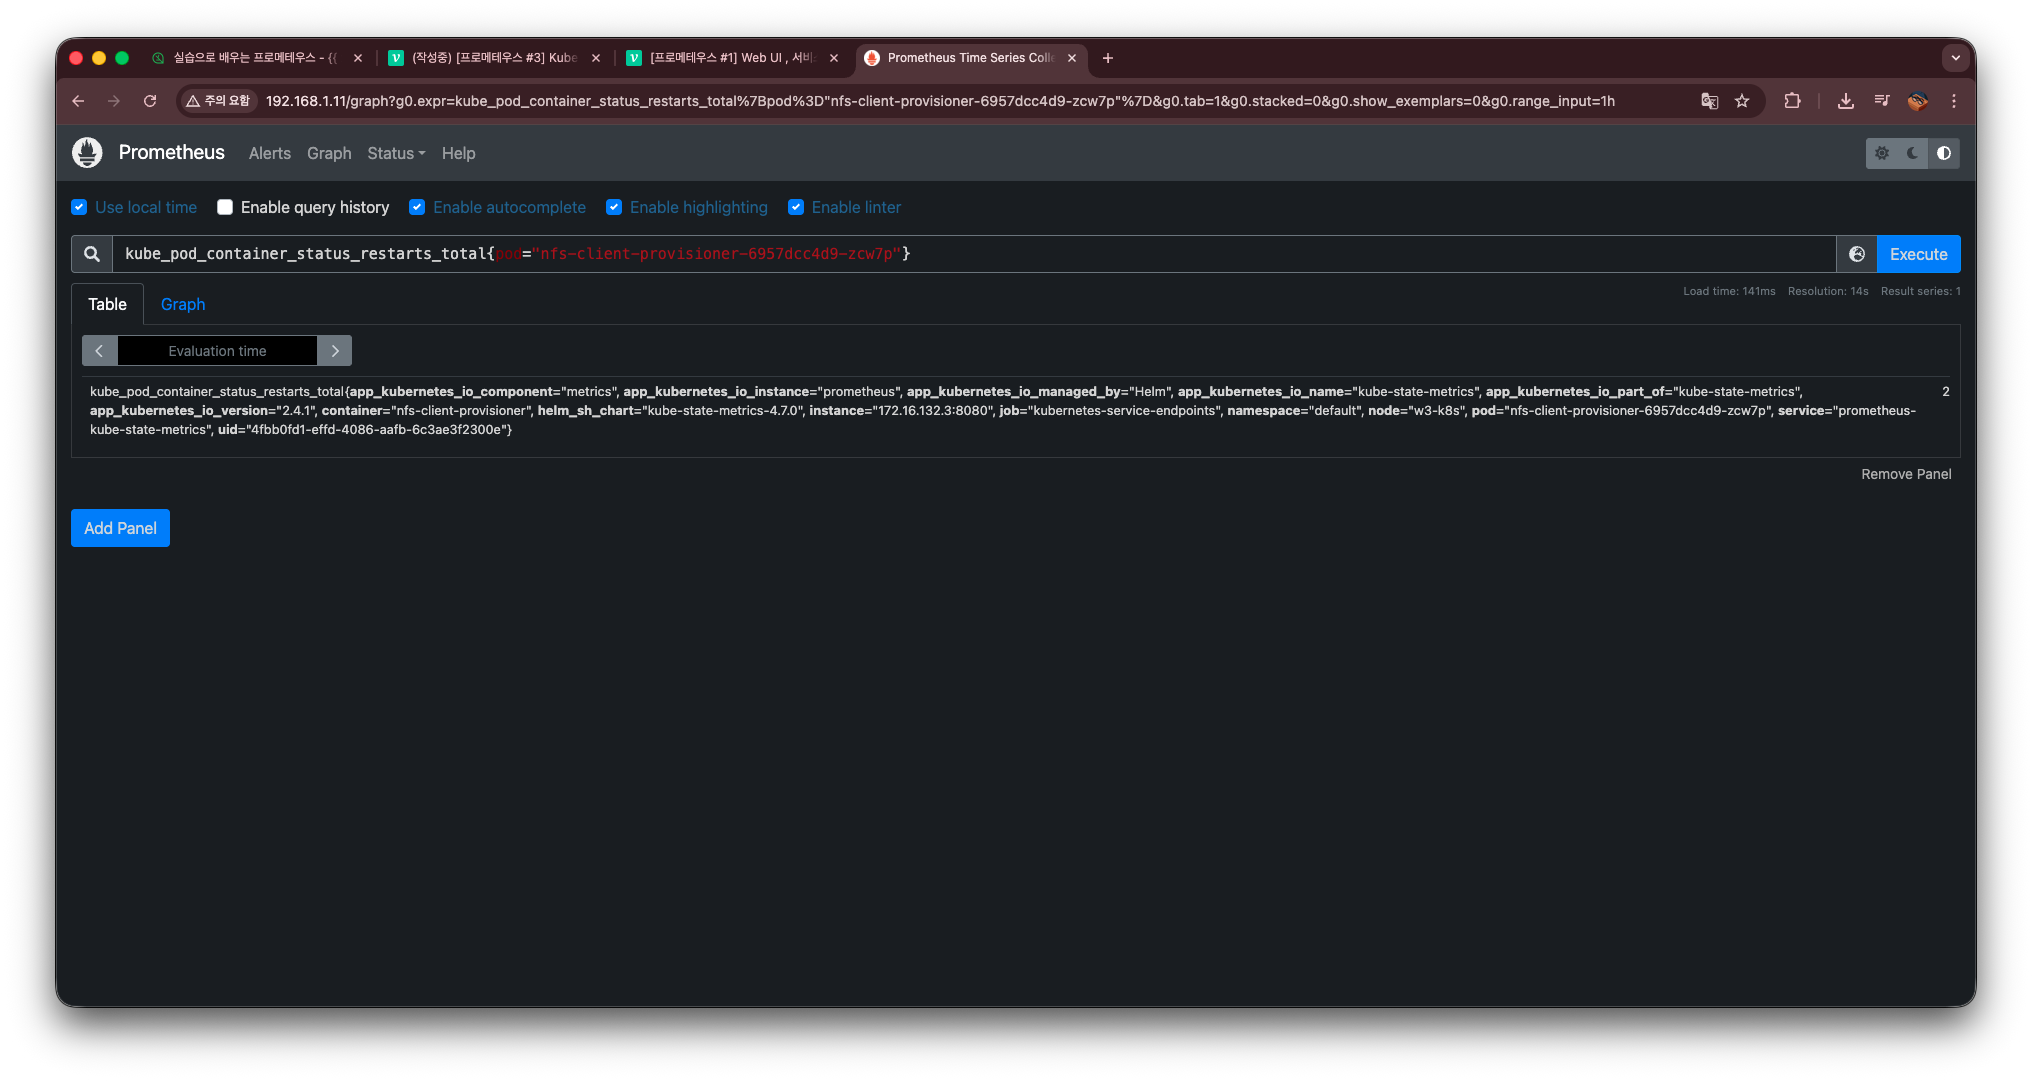Open the browser downloads icon

[x=1846, y=101]
